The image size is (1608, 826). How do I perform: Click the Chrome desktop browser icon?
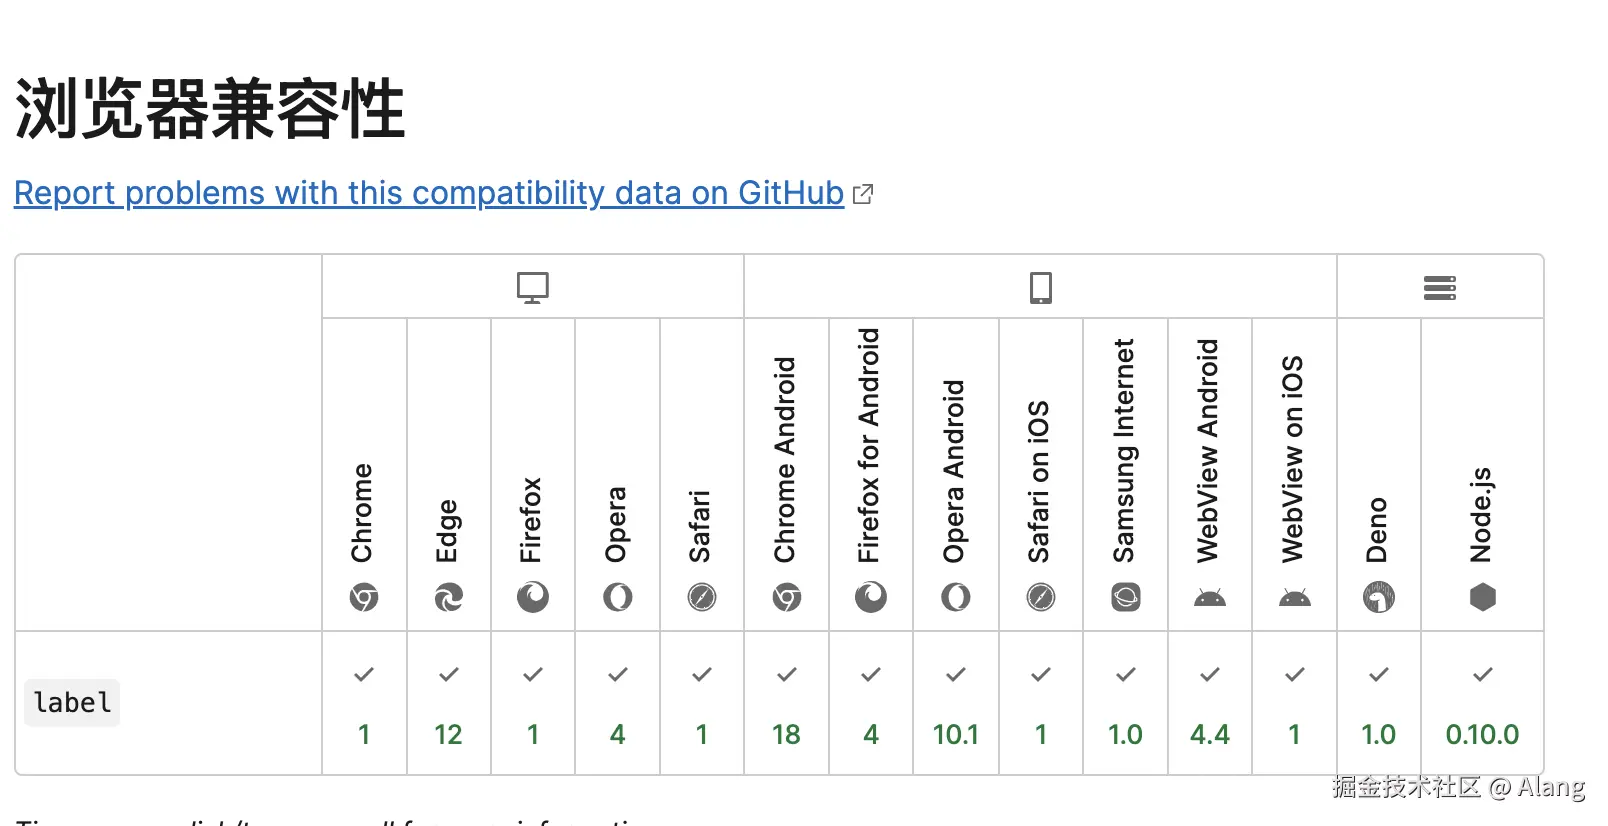364,598
